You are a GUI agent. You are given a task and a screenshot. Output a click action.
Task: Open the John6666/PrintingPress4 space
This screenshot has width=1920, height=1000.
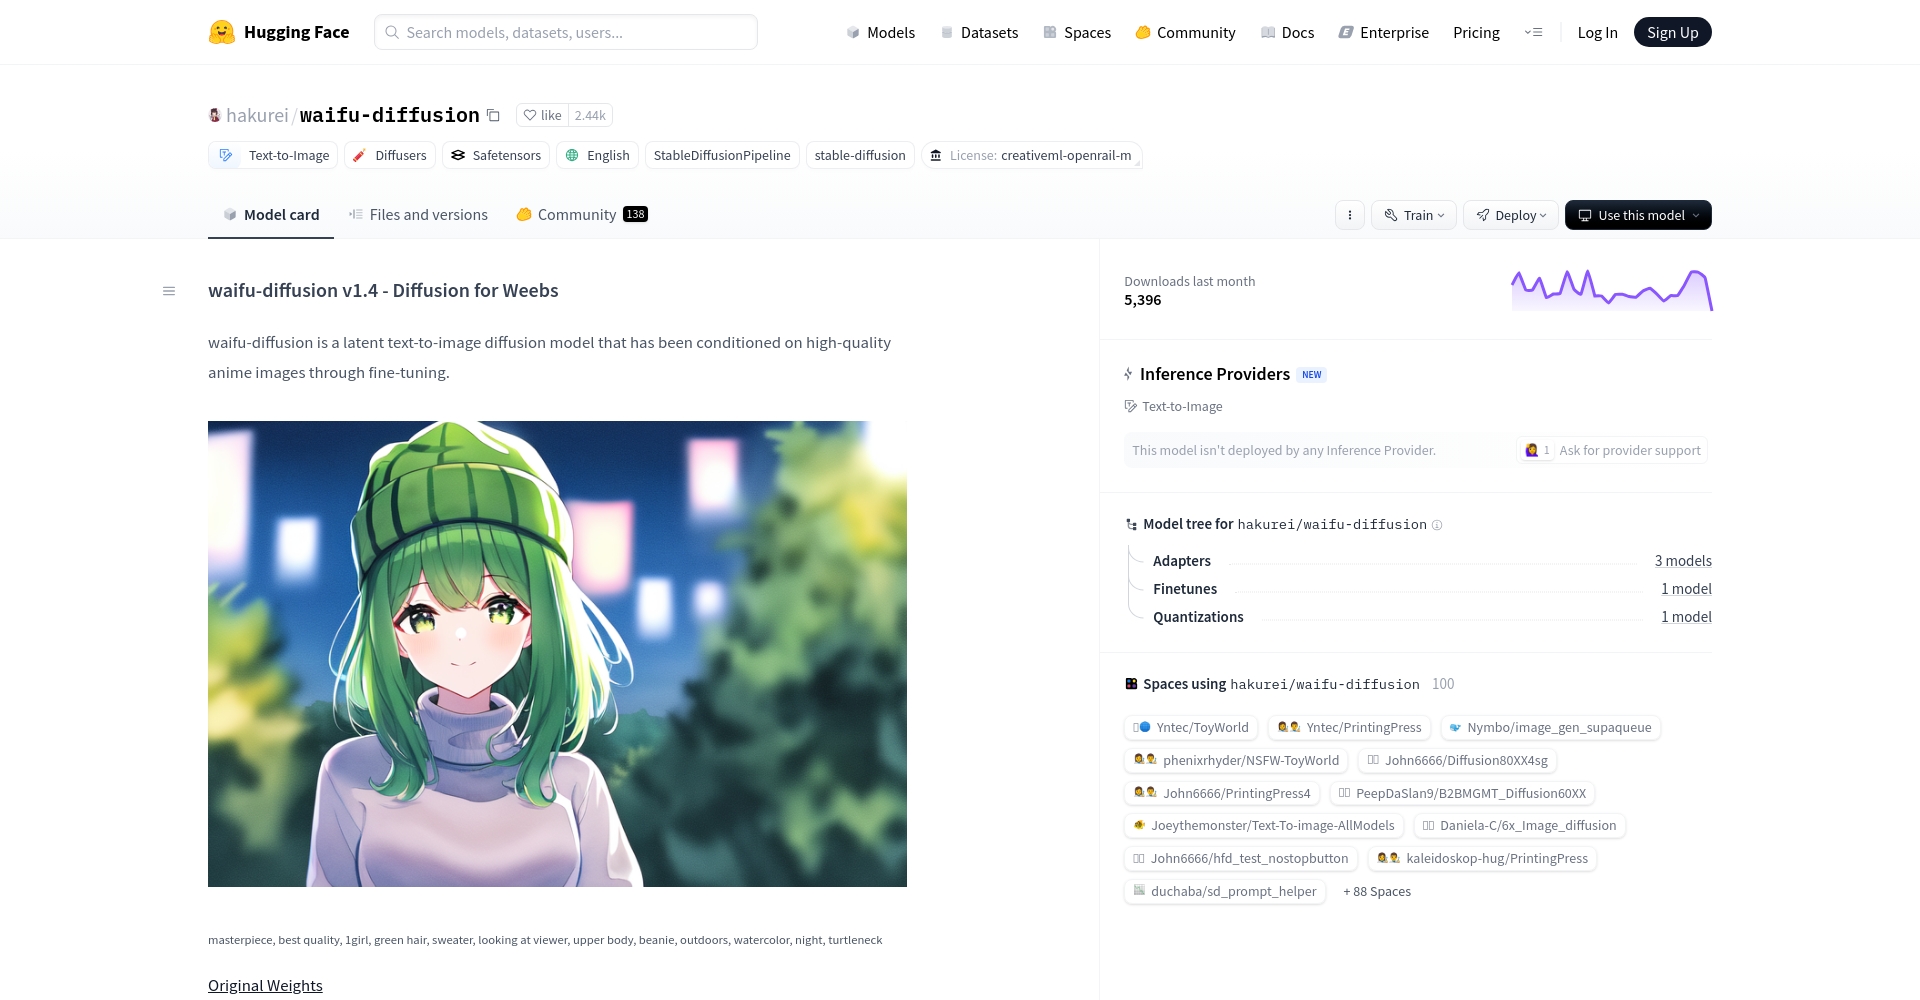click(1222, 794)
